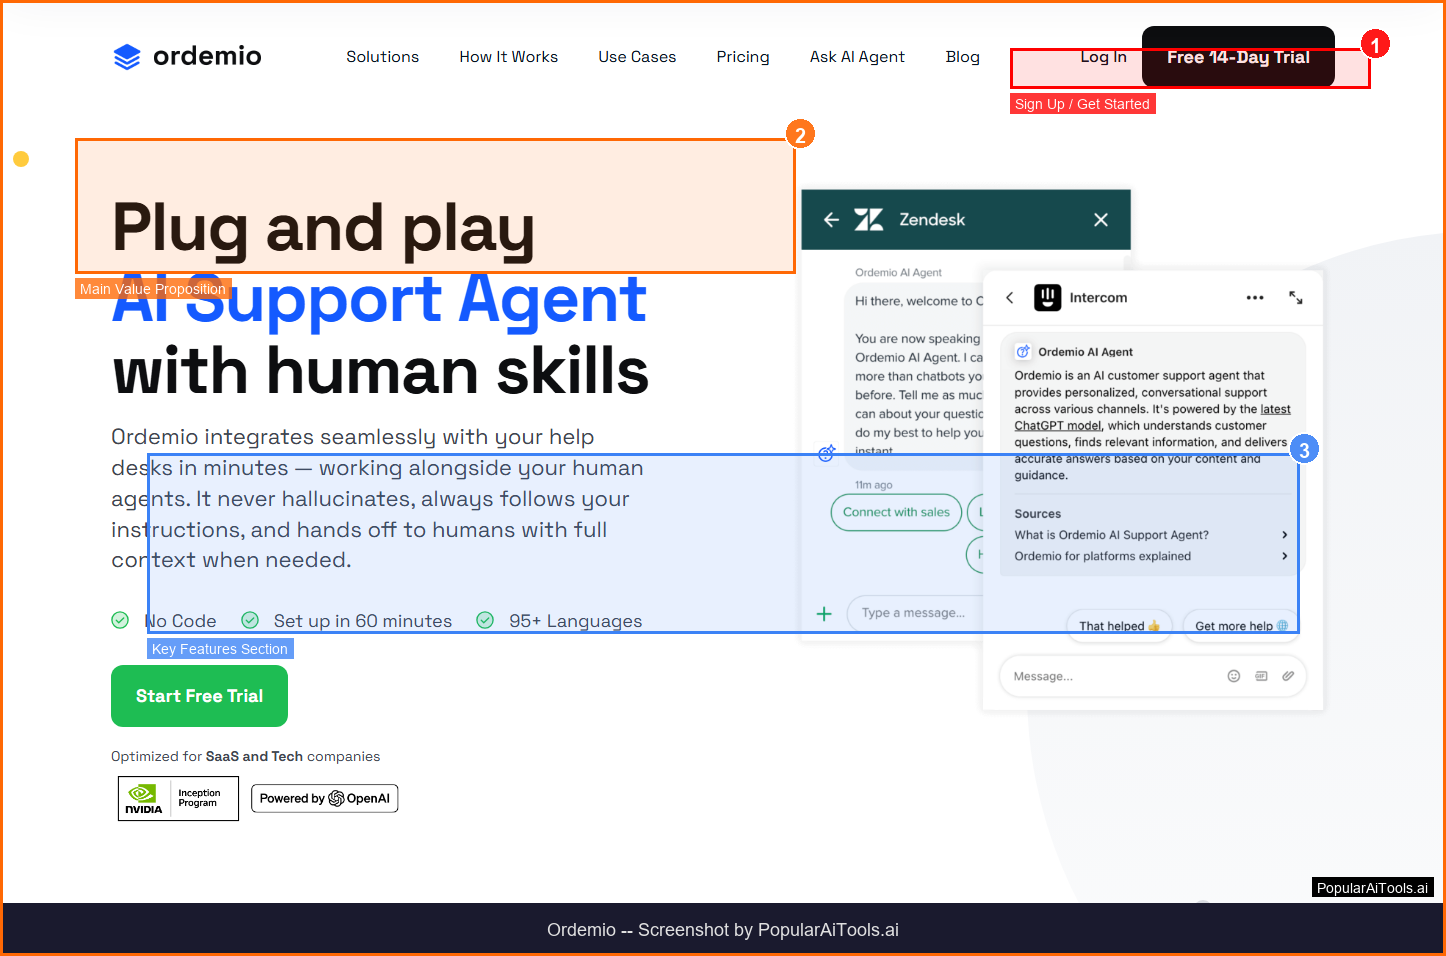Click the Set up in 60 minutes checkmark
The height and width of the screenshot is (956, 1446).
click(250, 621)
